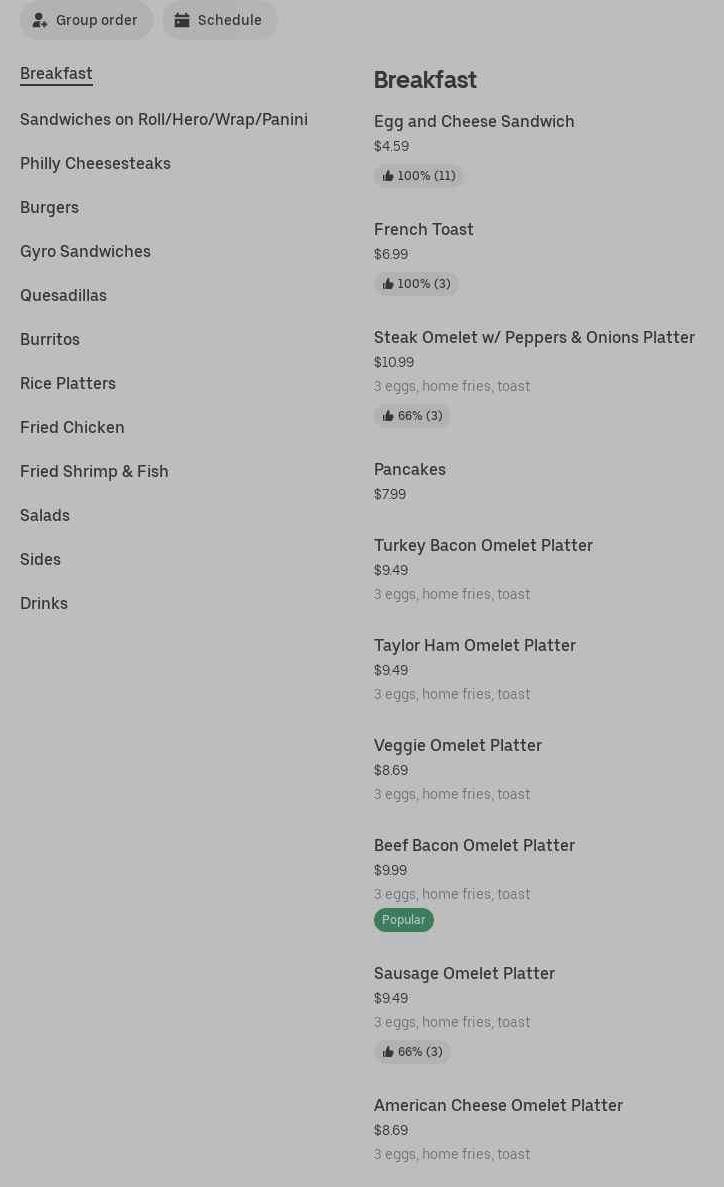Open Veggie Omelet Platter details

pyautogui.click(x=458, y=746)
